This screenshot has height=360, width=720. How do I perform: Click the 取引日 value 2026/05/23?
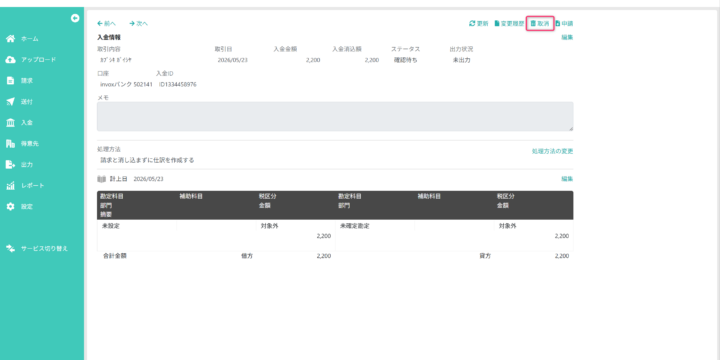pos(233,60)
